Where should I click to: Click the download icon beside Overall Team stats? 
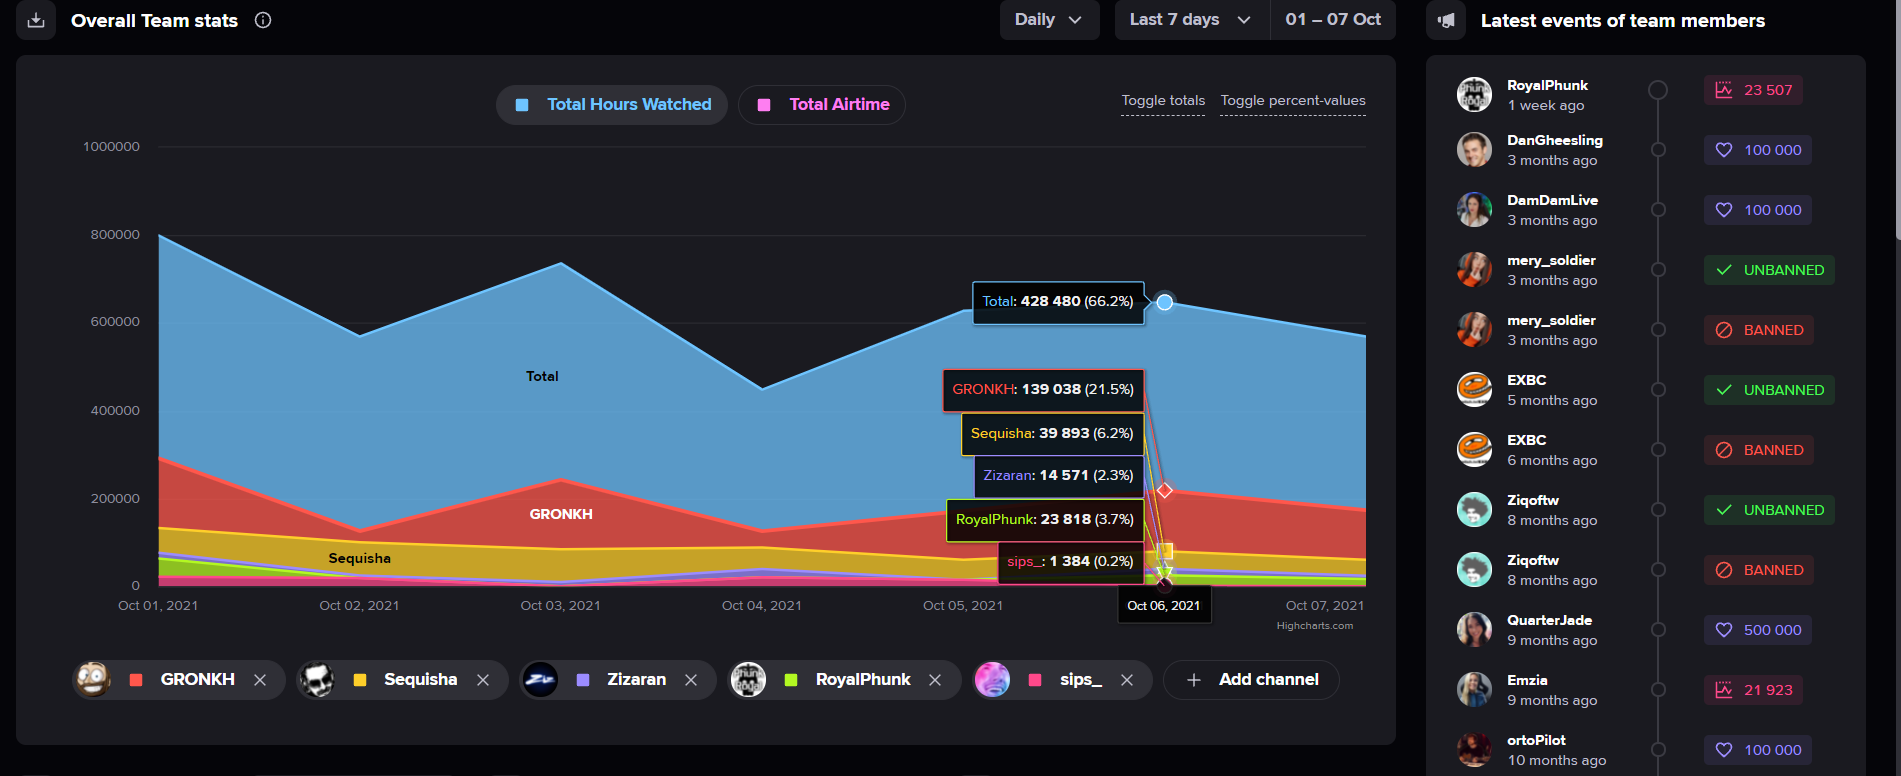click(x=36, y=20)
